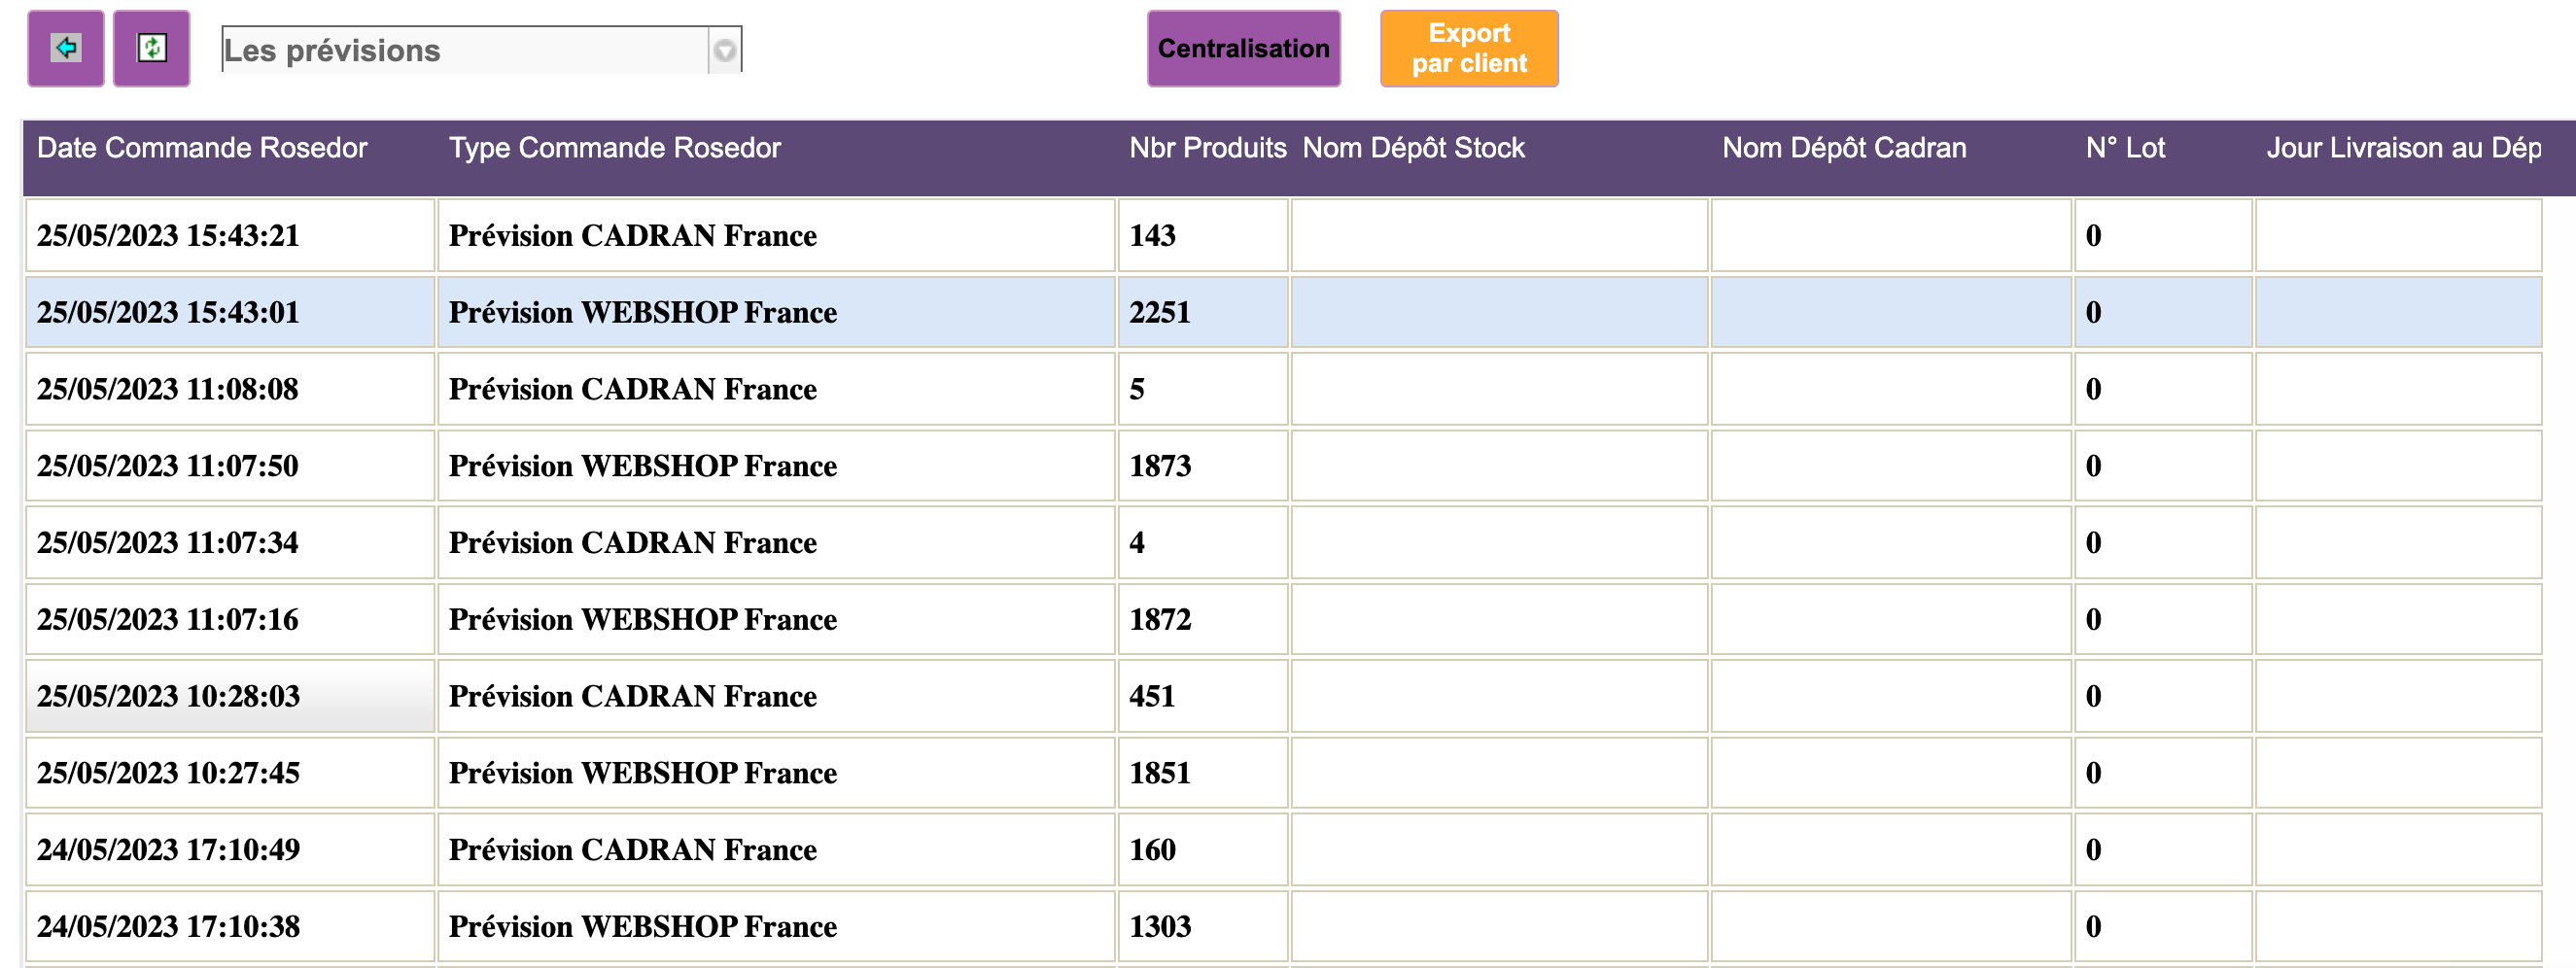
Task: Click the date cell 25/05/2023 11:08:08
Action: (x=168, y=390)
